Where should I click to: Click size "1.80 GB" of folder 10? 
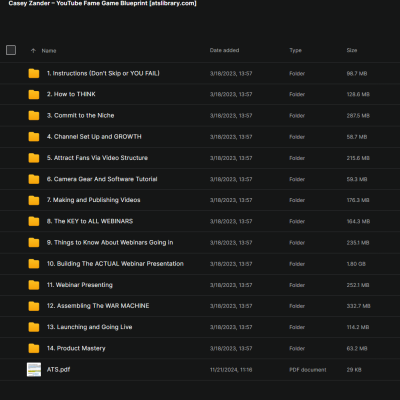coord(356,264)
